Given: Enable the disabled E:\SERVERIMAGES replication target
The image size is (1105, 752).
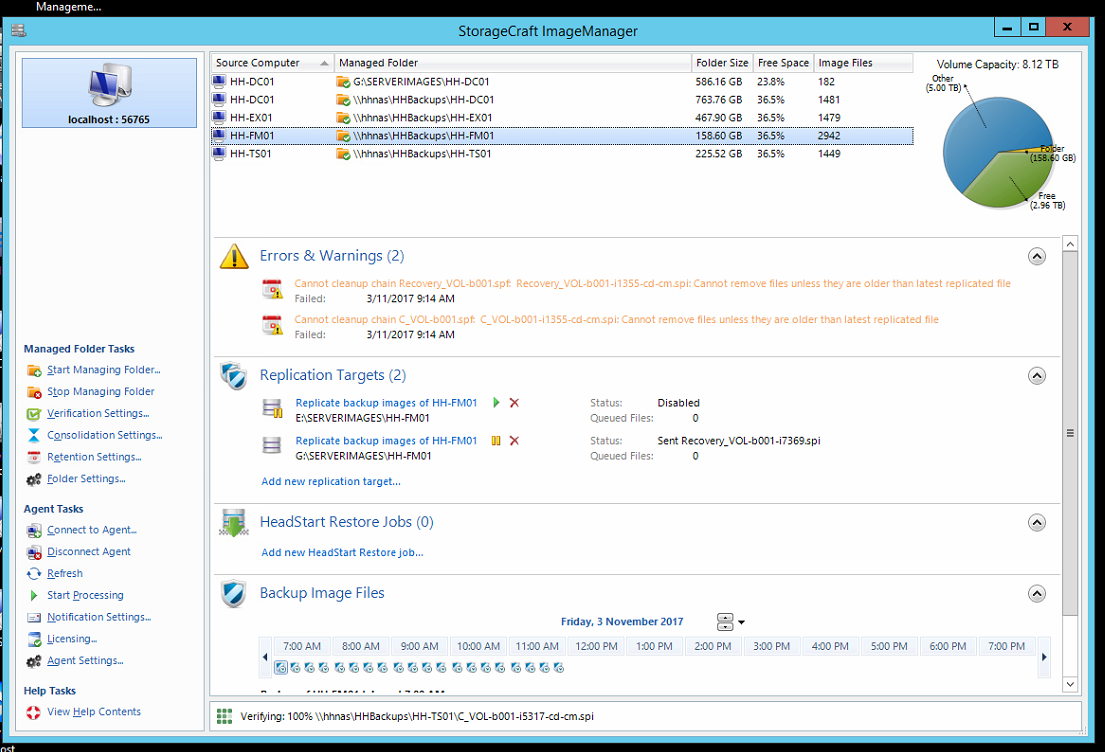Looking at the screenshot, I should pyautogui.click(x=498, y=402).
